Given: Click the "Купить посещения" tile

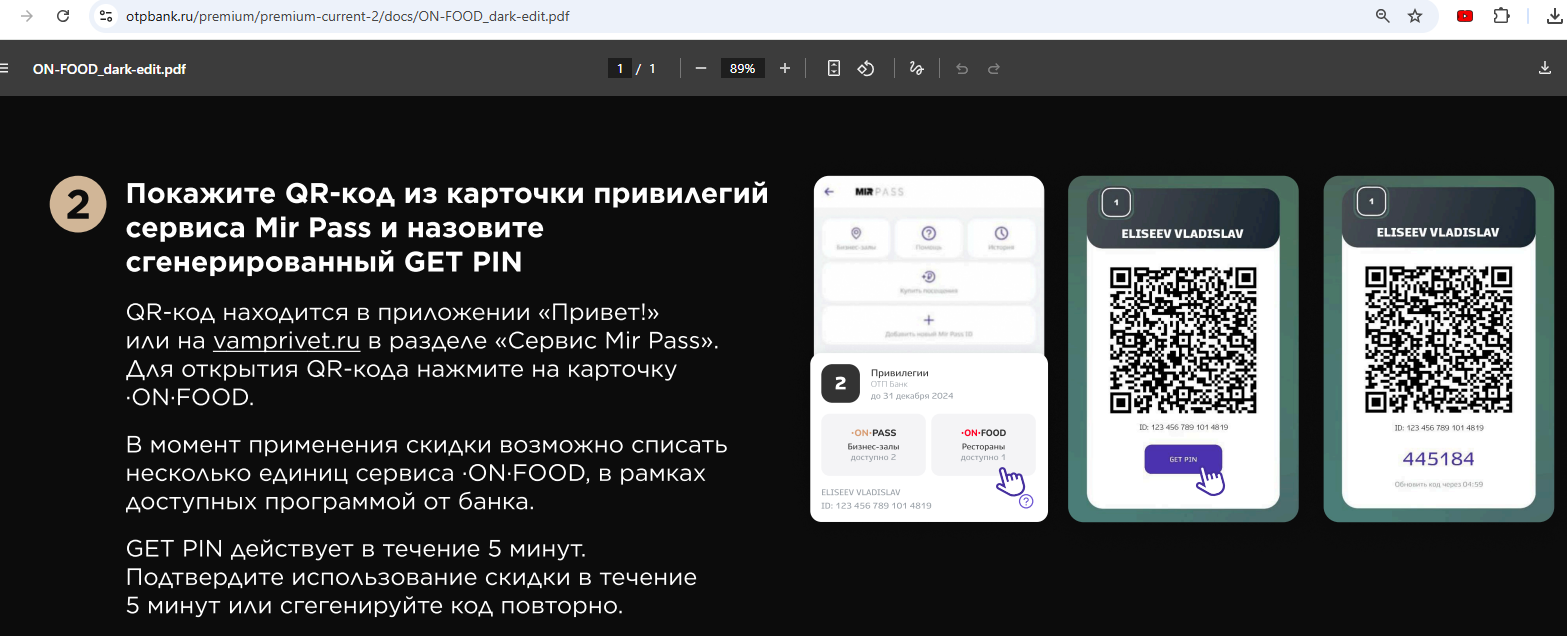Looking at the screenshot, I should 928,282.
